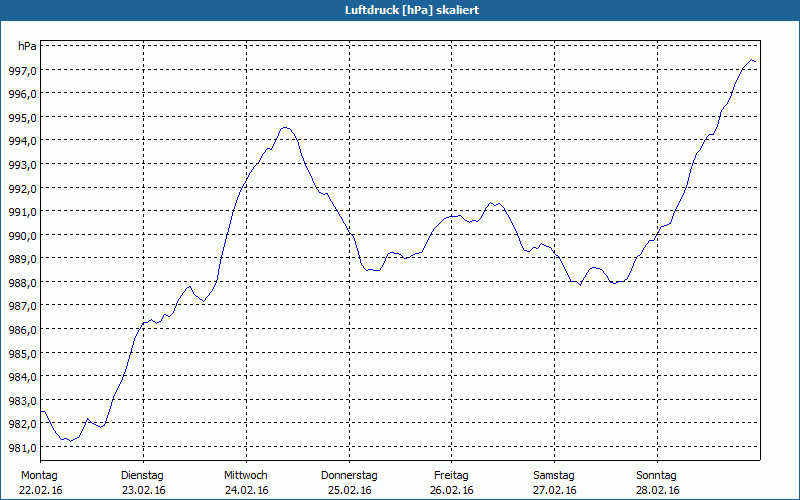Click the date 28.02.16
Screen dimensions: 800x500
tap(658, 490)
